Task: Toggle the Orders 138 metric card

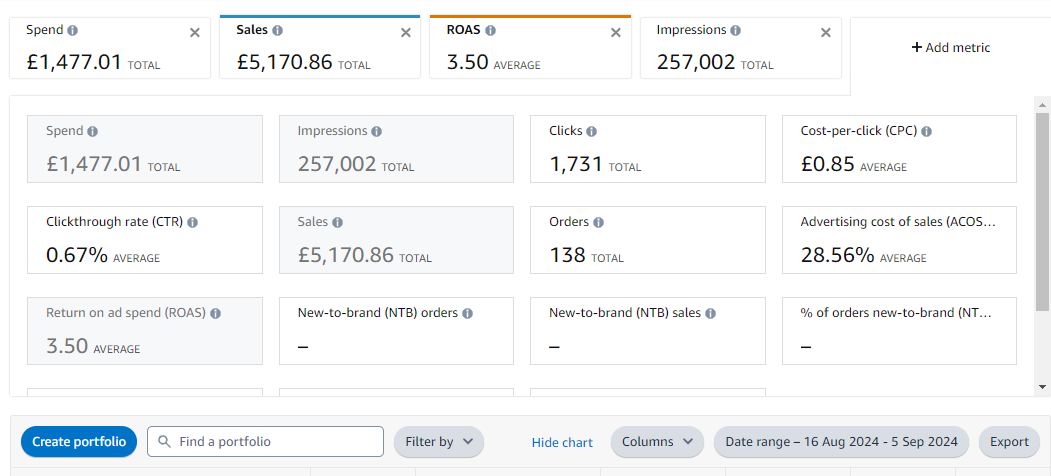Action: [x=647, y=240]
